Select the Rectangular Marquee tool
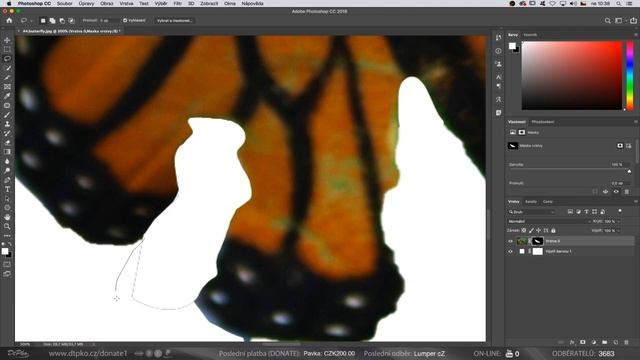The width and height of the screenshot is (640, 360). tap(7, 49)
